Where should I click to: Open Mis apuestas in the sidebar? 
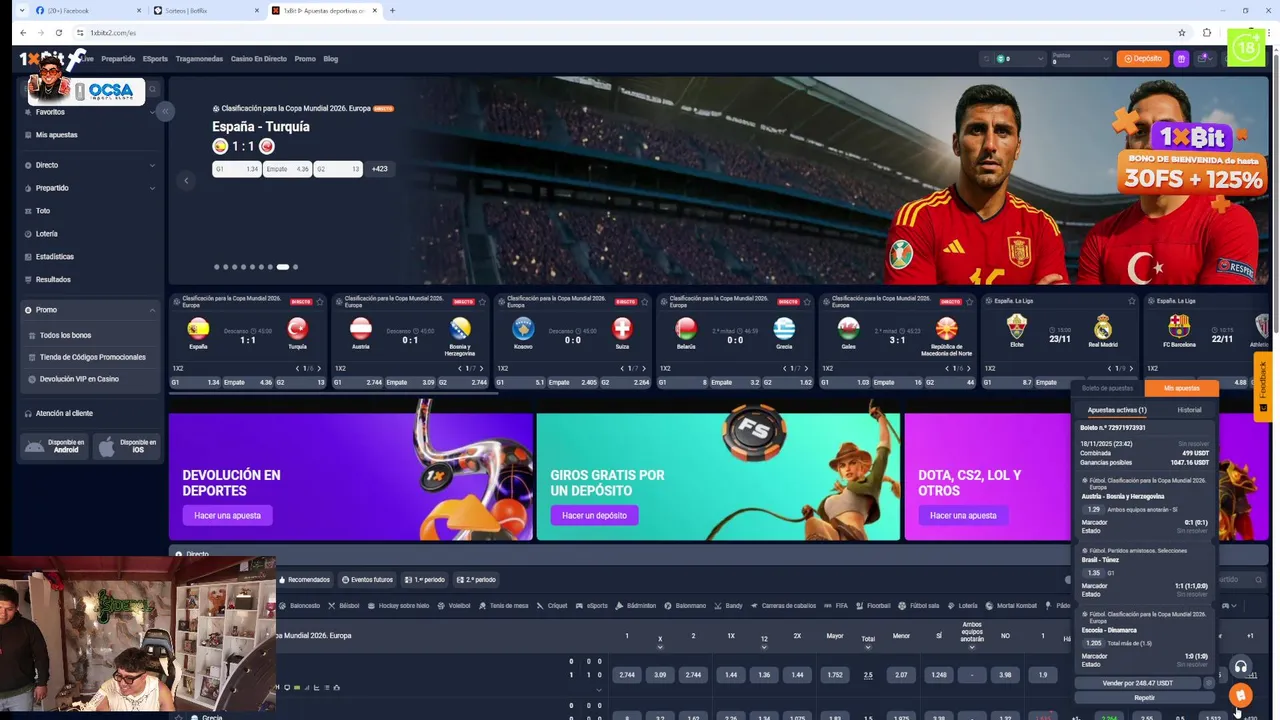[56, 135]
